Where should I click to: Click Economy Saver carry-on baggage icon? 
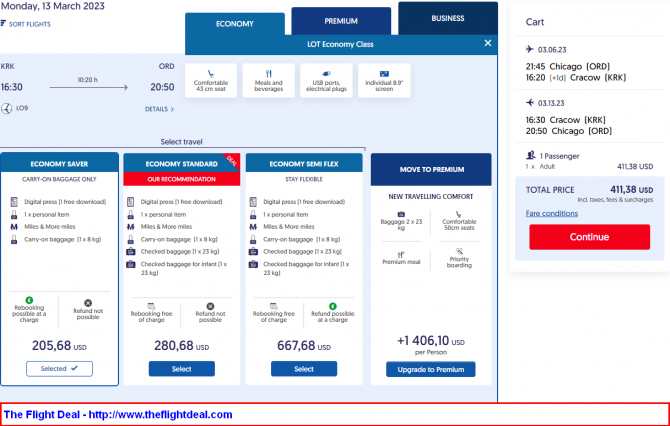tap(14, 239)
